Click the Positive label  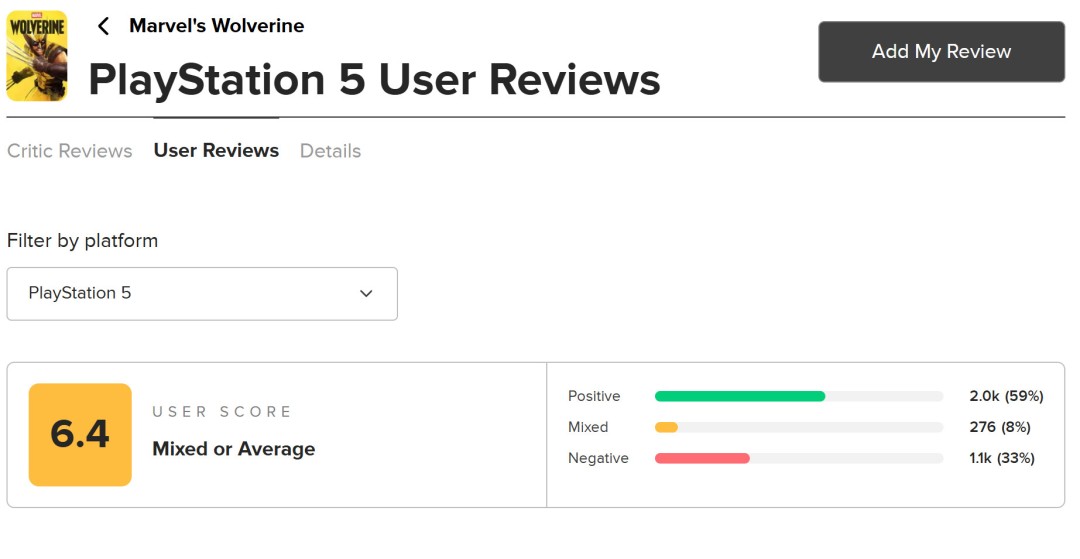click(594, 396)
